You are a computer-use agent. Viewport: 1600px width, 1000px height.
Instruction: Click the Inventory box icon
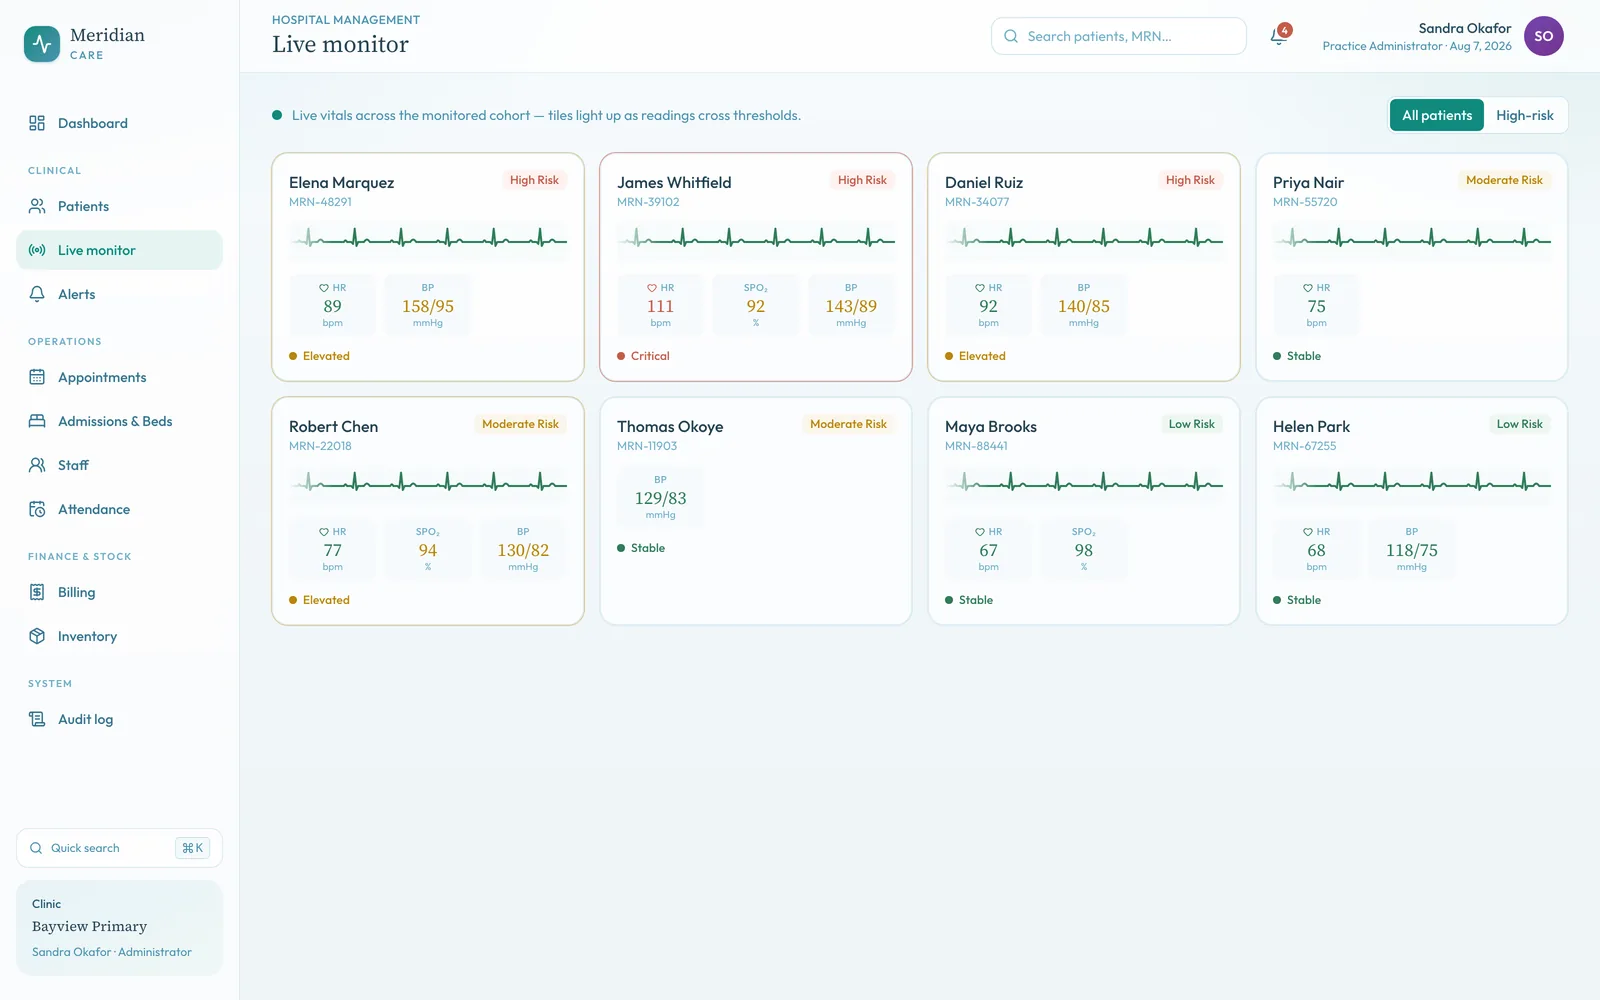click(x=37, y=636)
